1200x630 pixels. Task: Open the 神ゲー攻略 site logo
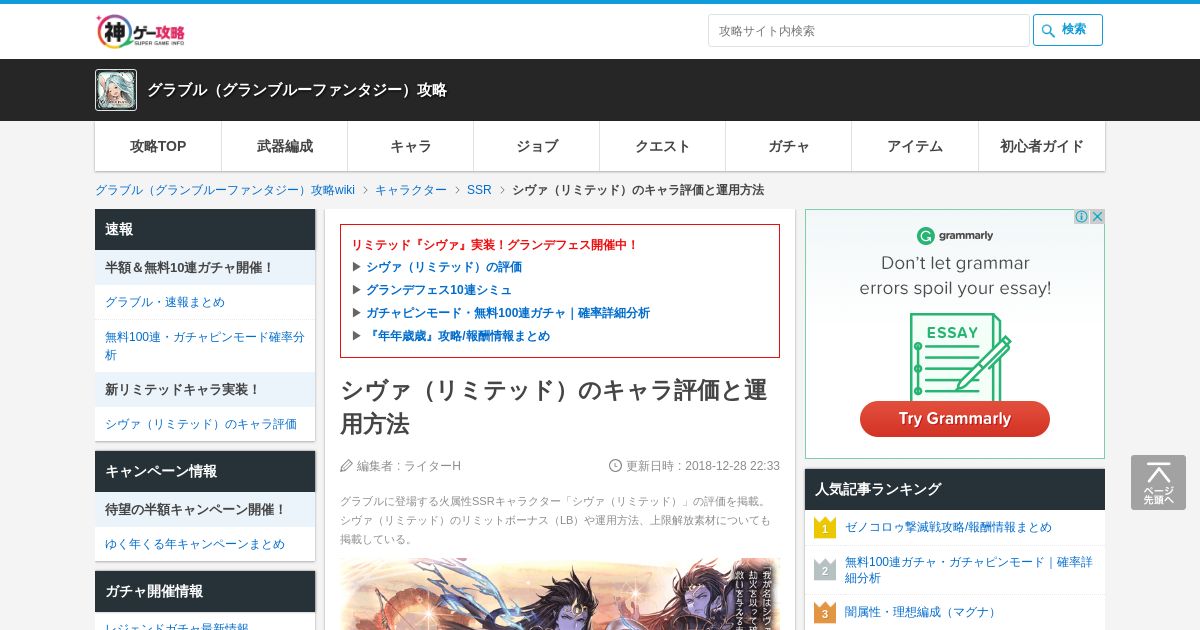tap(141, 32)
